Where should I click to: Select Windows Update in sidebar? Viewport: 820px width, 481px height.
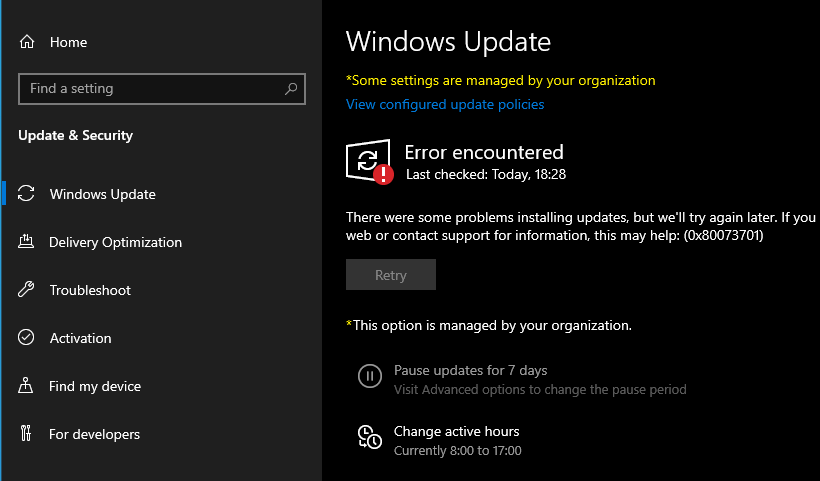[x=102, y=194]
